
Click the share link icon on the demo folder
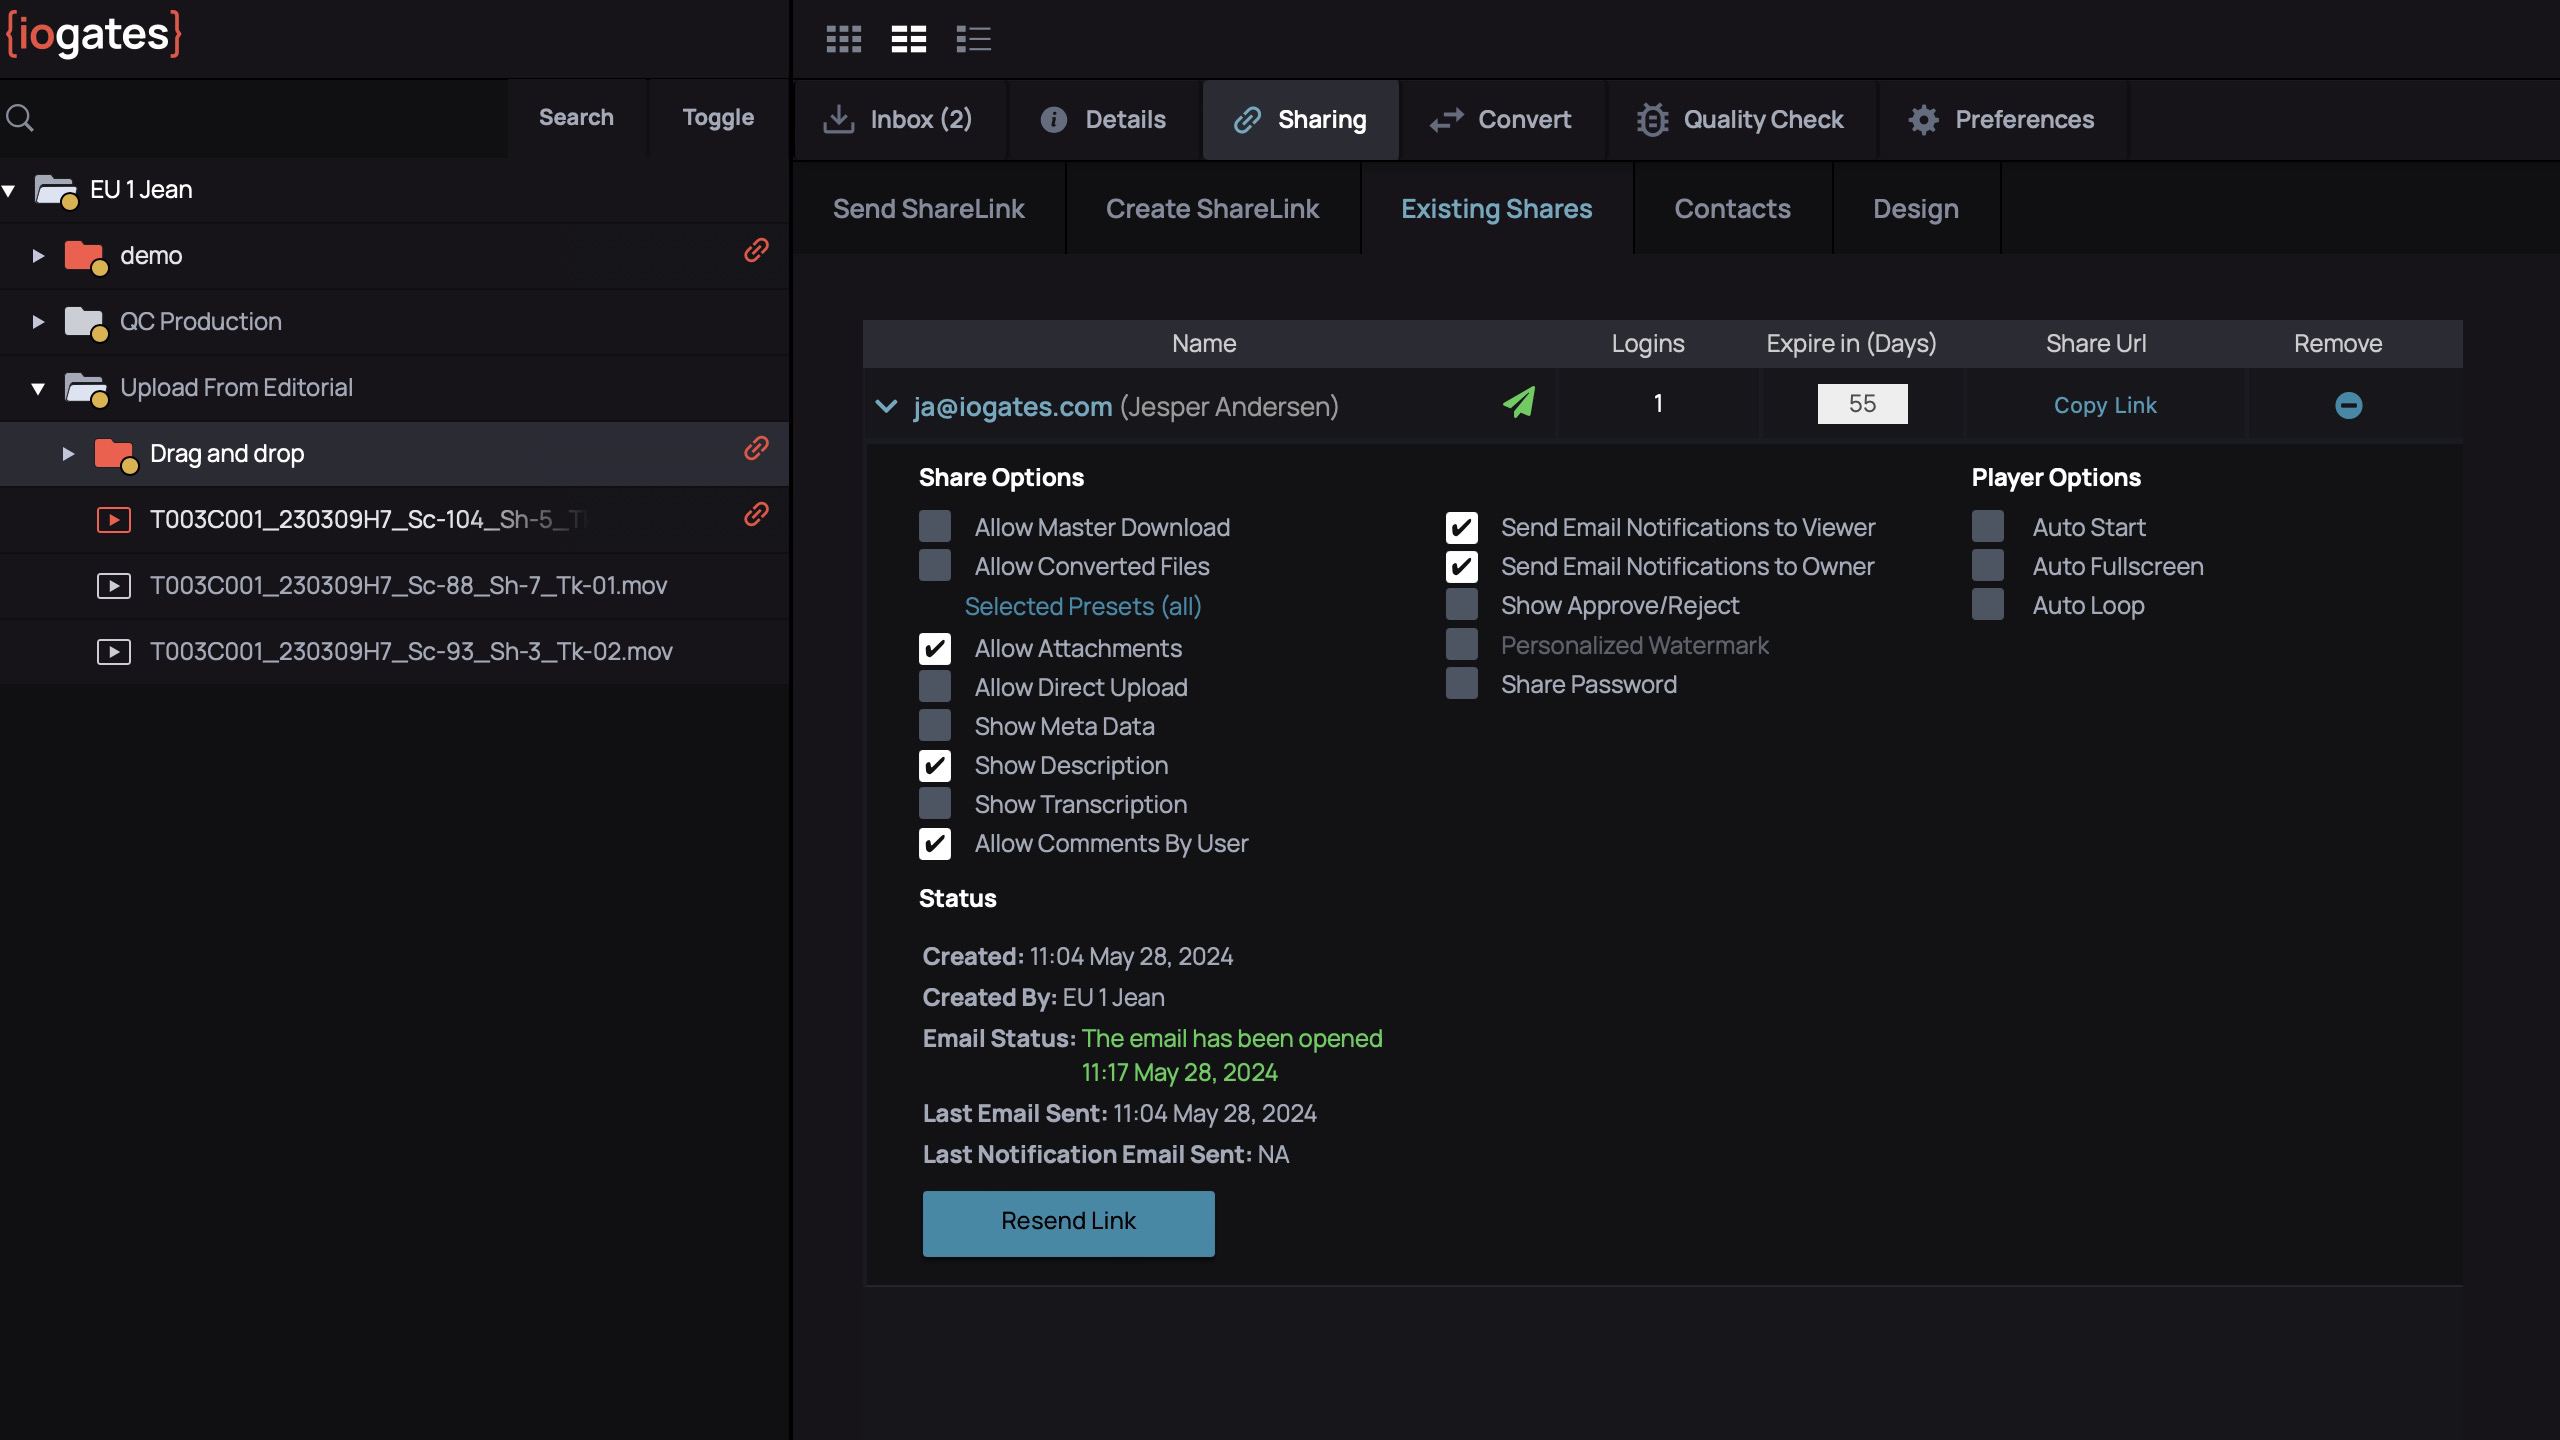pyautogui.click(x=756, y=250)
